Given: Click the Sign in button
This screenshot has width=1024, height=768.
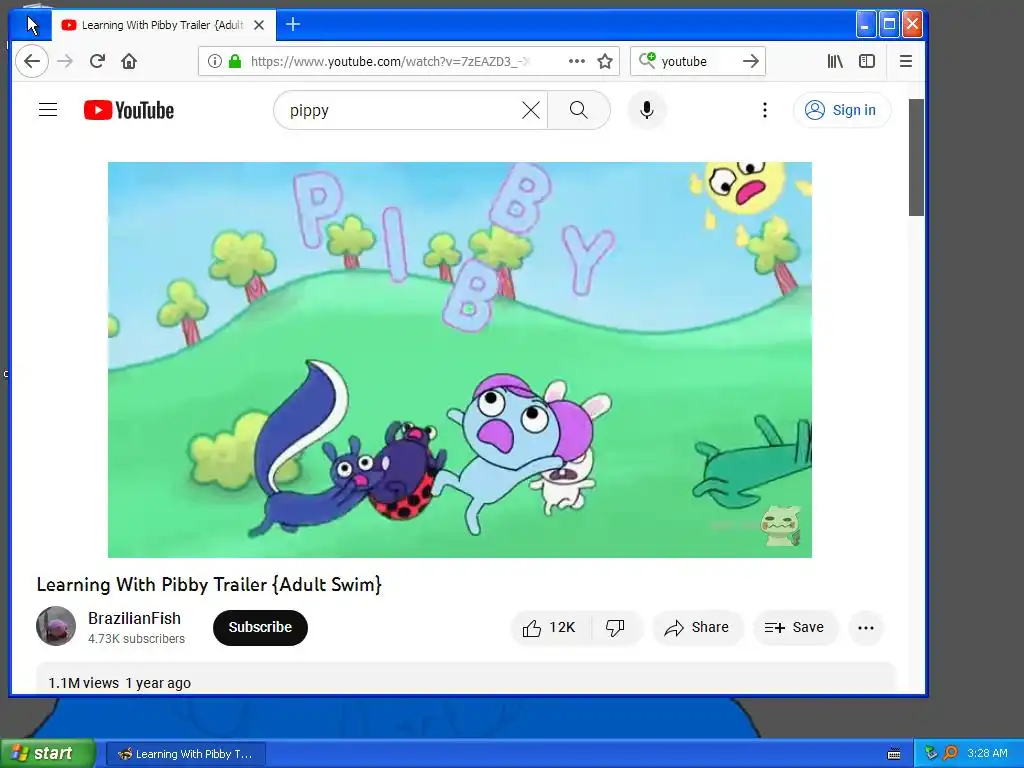Looking at the screenshot, I should [x=842, y=110].
